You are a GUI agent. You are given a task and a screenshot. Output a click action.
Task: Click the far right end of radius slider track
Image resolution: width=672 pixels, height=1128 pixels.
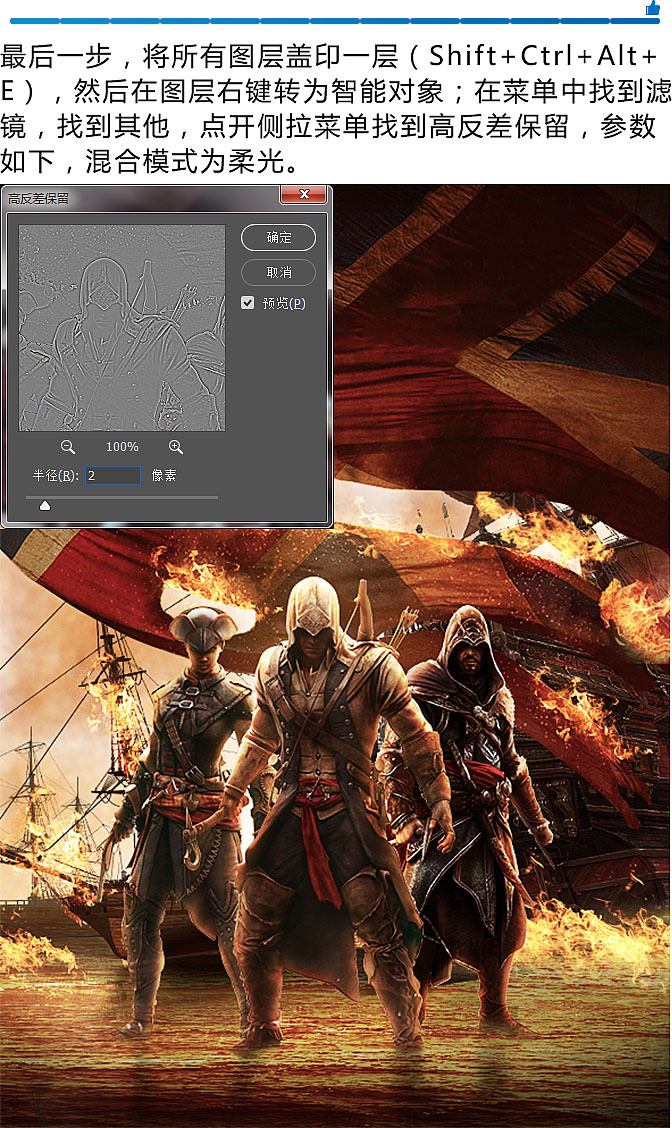point(216,497)
